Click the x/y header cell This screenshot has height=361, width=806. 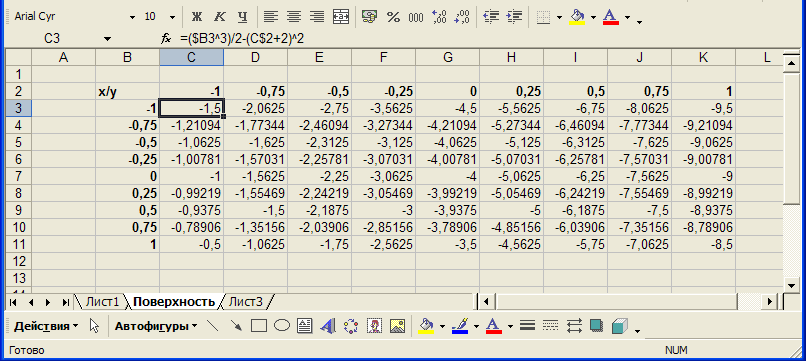click(x=127, y=92)
